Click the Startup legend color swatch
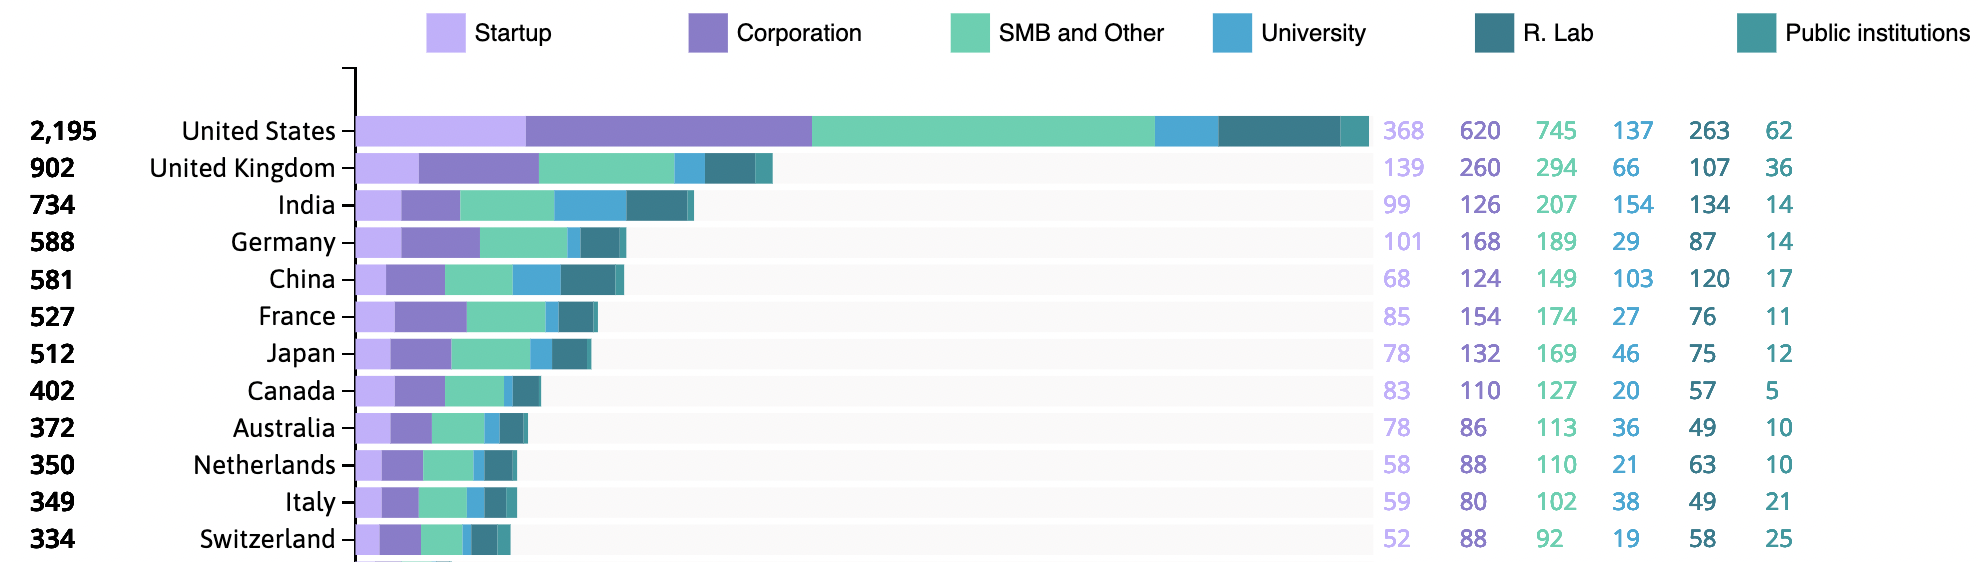 point(445,33)
